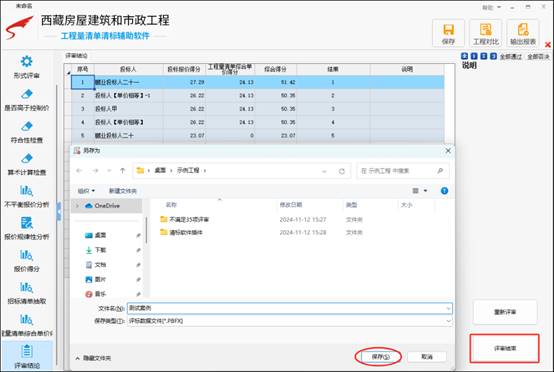Open the 组织 dropdown menu
Viewport: 554px width, 372px height.
point(86,191)
